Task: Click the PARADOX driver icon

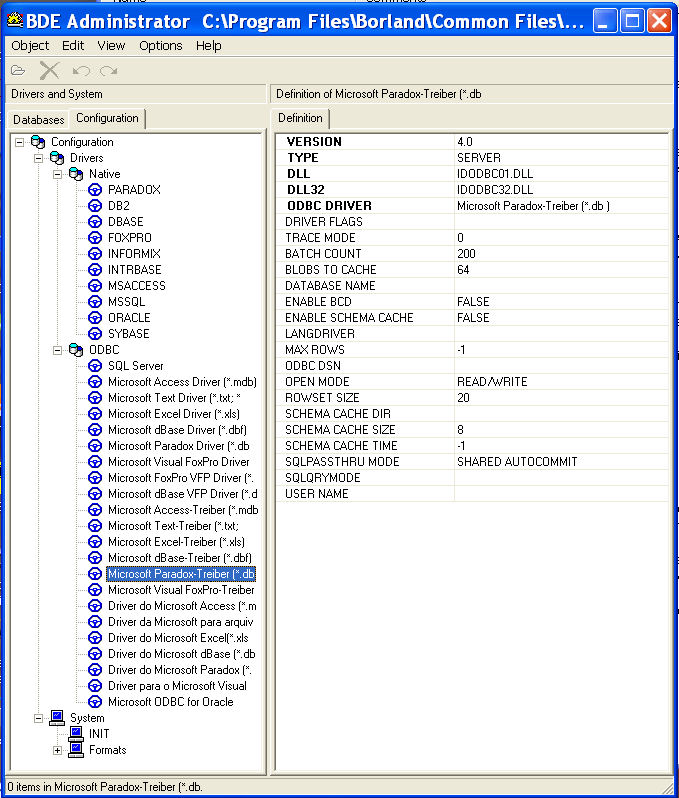Action: (x=95, y=190)
